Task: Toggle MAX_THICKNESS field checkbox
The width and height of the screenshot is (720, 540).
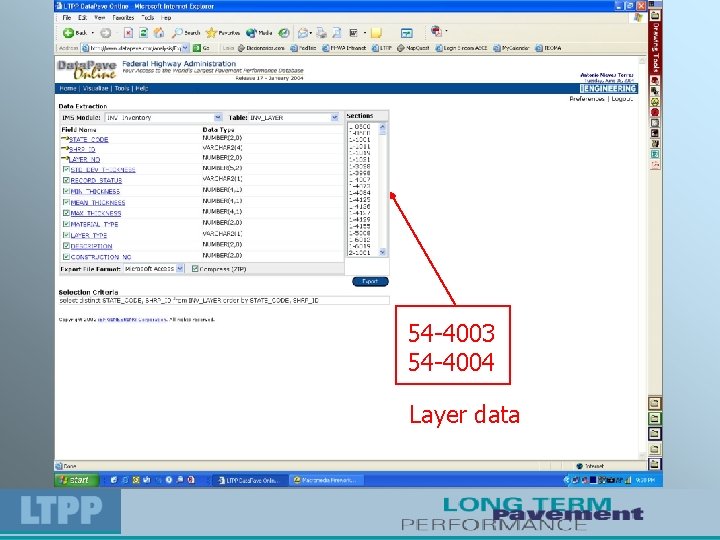Action: tap(66, 213)
